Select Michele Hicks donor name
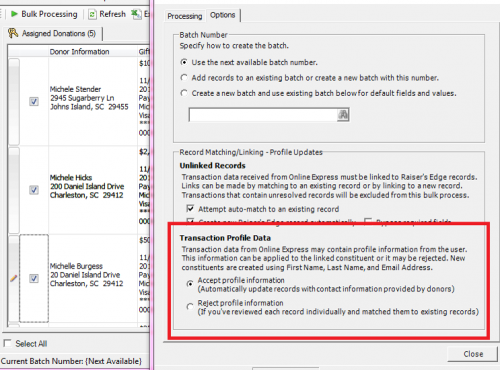This screenshot has height=370, width=500. click(71, 177)
